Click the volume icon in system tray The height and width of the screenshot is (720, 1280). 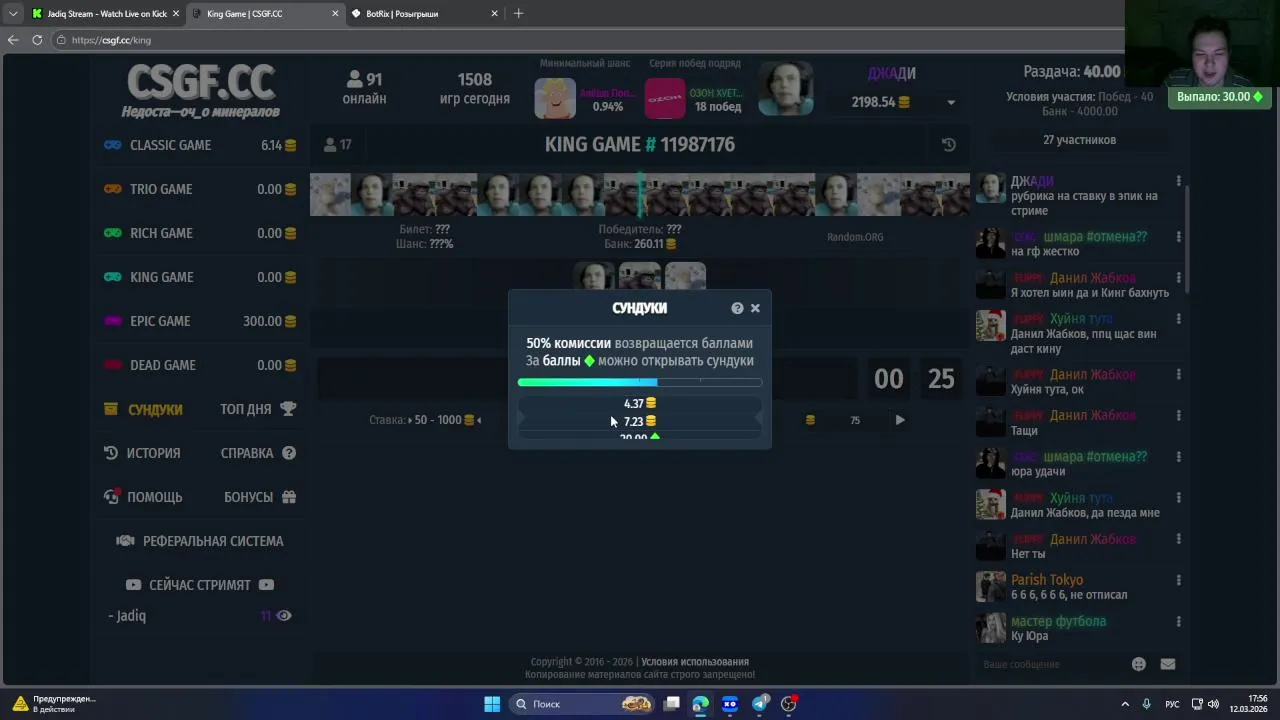tap(1213, 704)
